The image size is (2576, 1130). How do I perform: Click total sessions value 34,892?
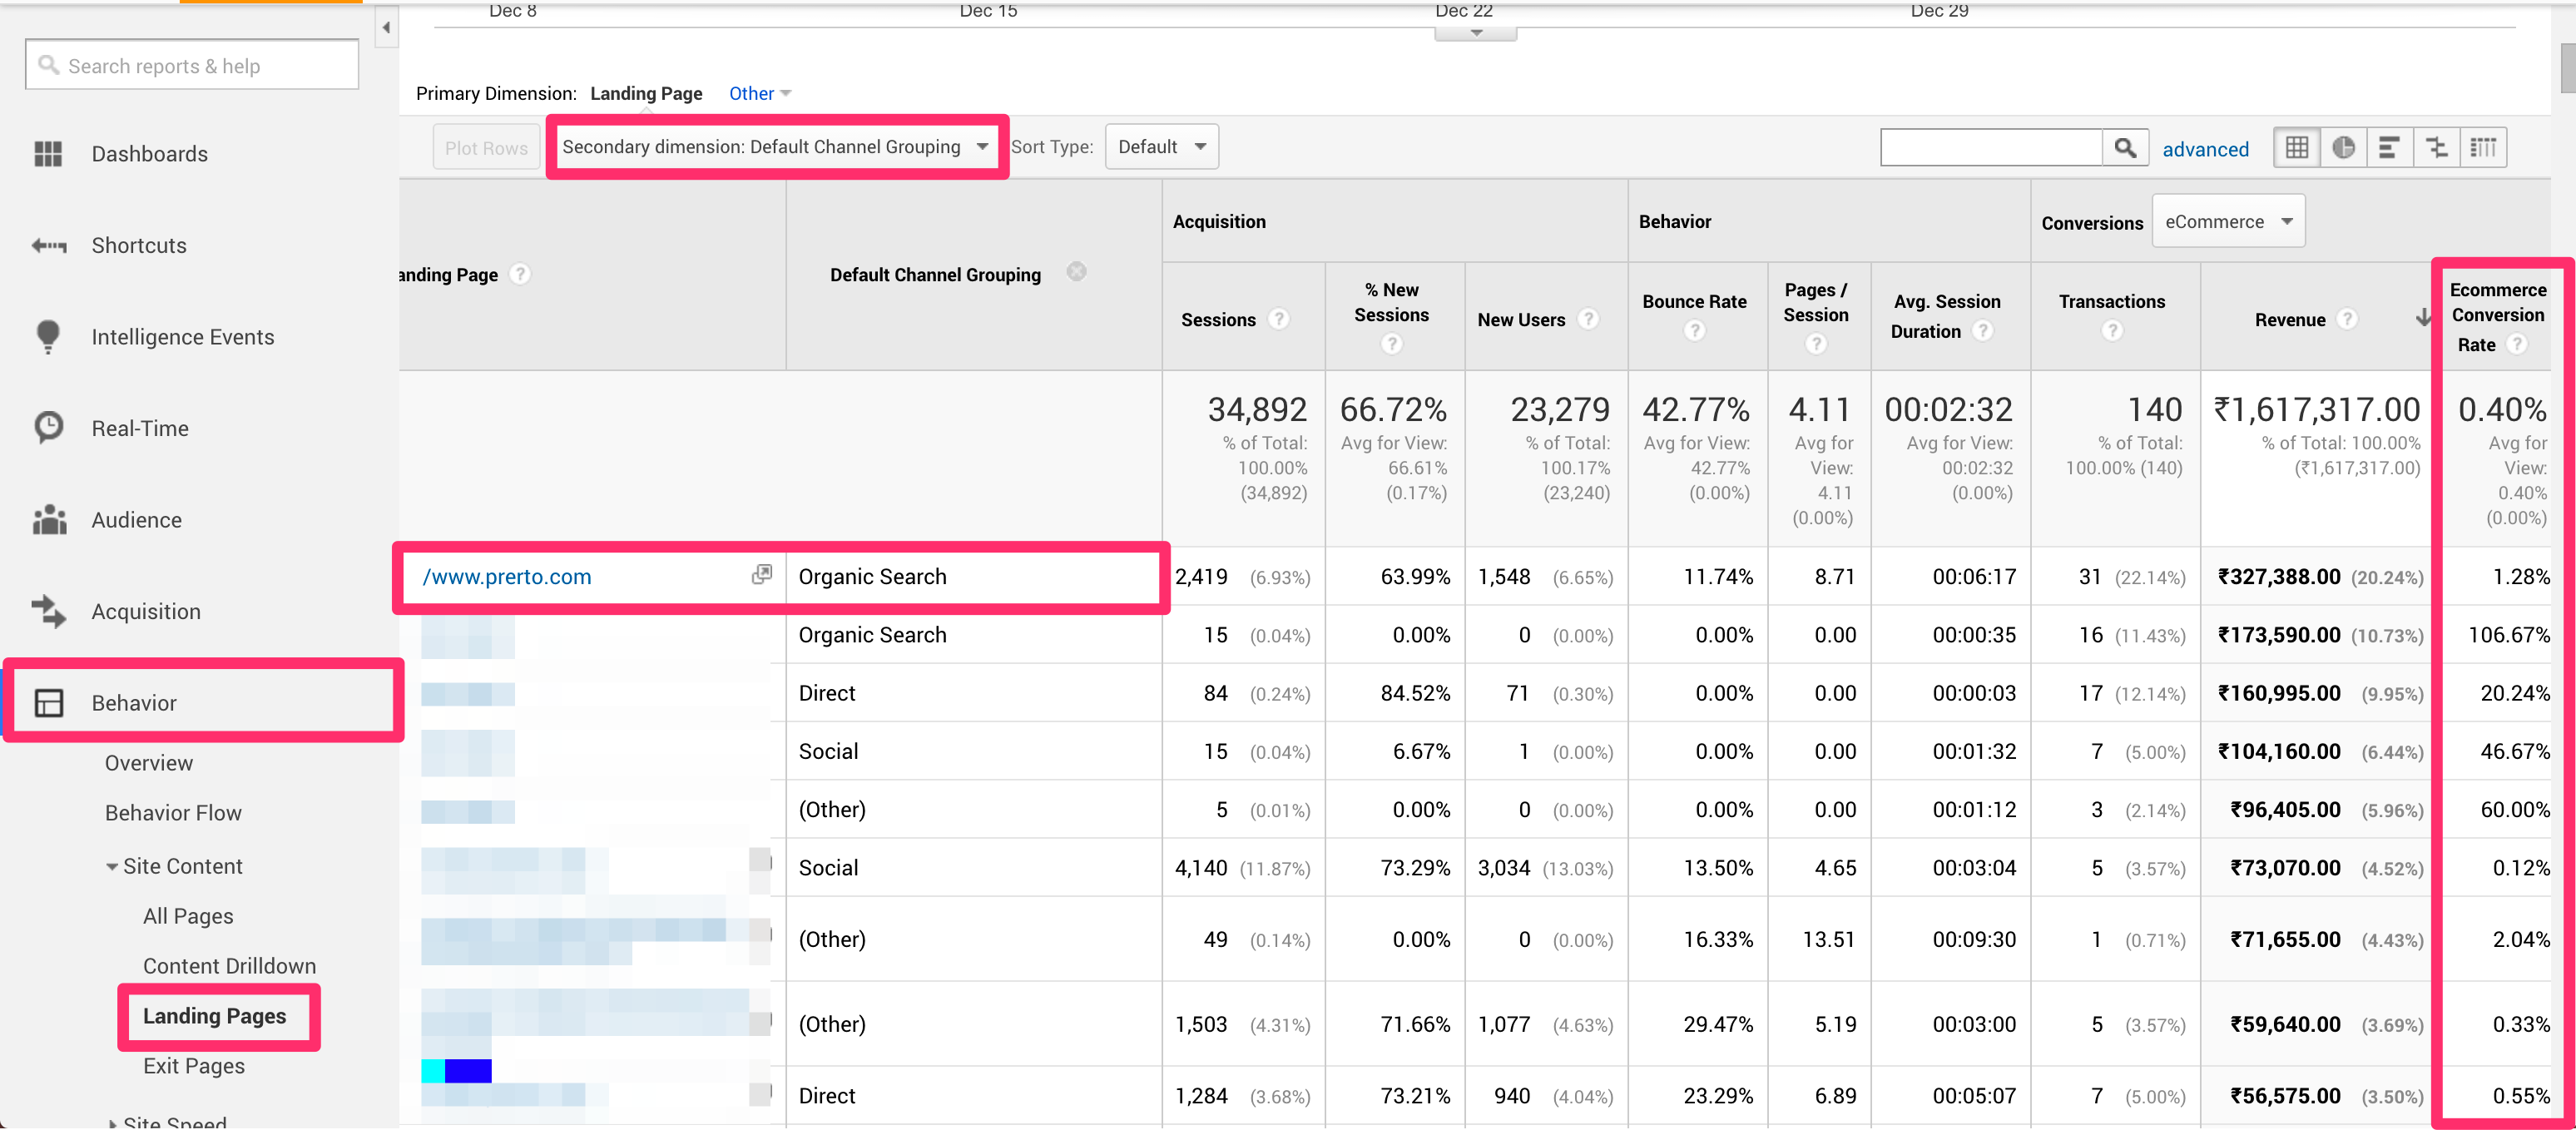pyautogui.click(x=1257, y=409)
